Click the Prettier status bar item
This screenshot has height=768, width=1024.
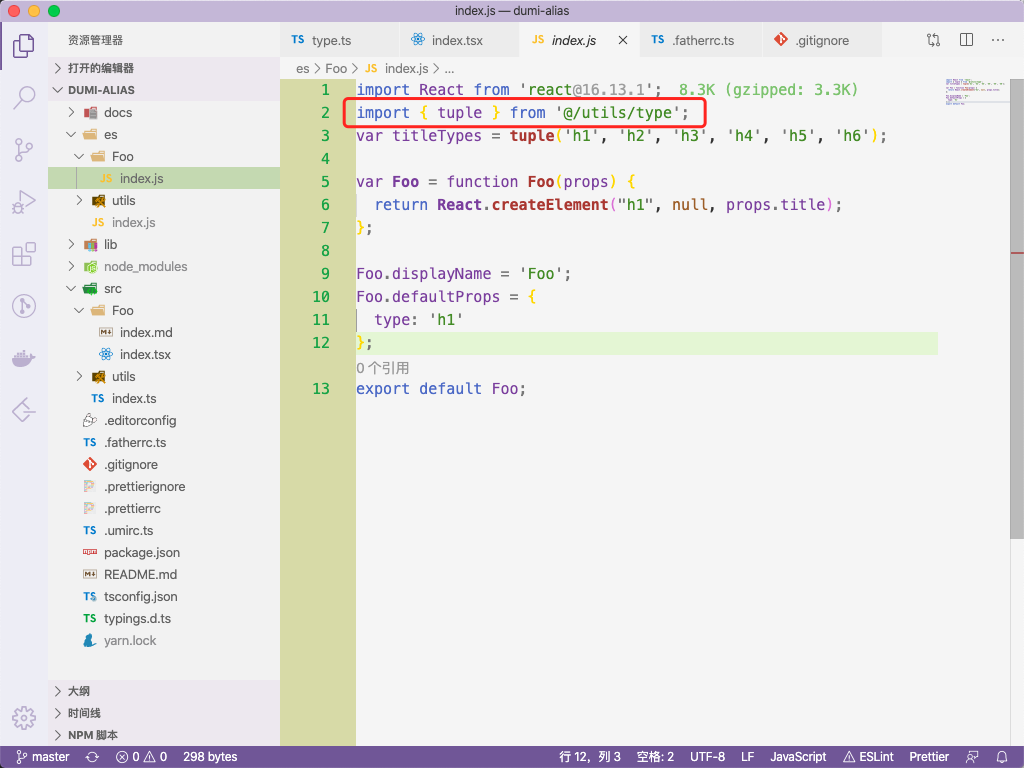click(x=929, y=757)
